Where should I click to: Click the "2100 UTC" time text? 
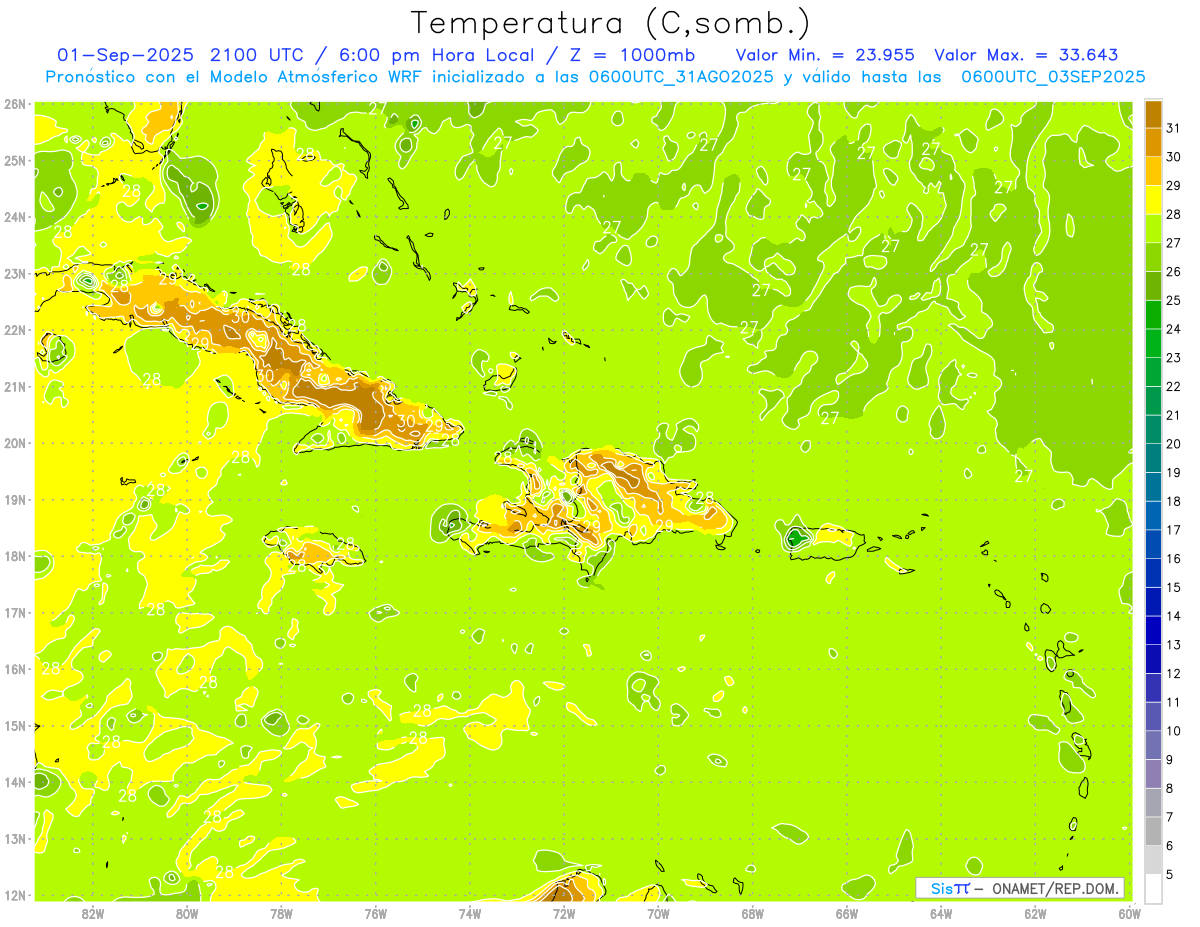tap(257, 55)
